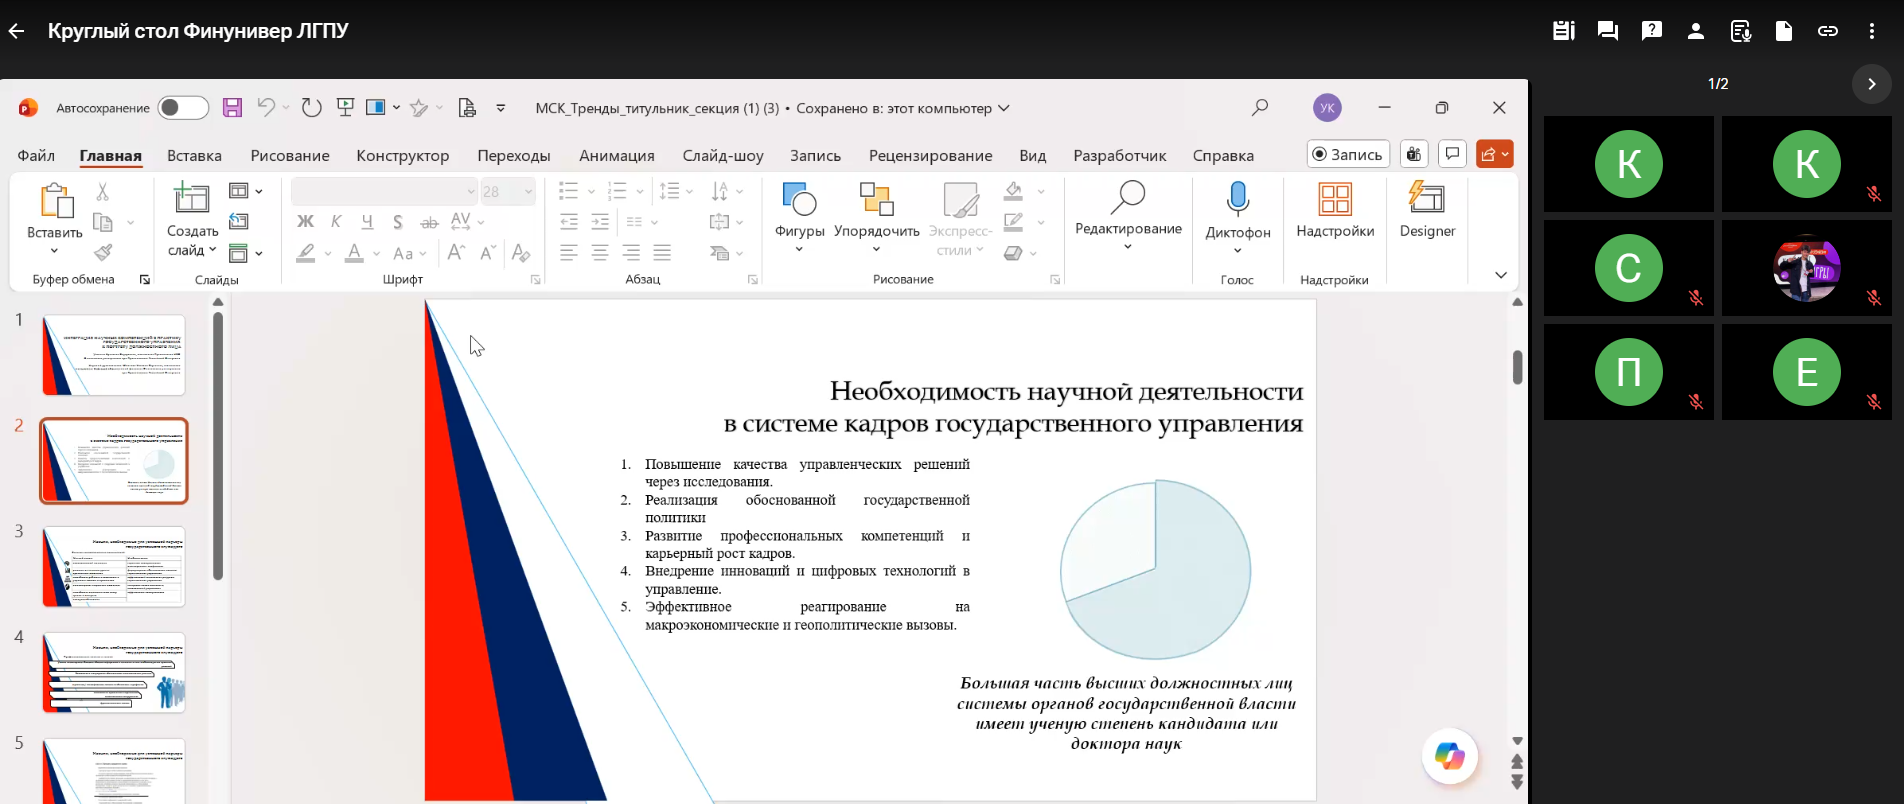
Task: Click the Dictate microphone icon
Action: [1237, 200]
